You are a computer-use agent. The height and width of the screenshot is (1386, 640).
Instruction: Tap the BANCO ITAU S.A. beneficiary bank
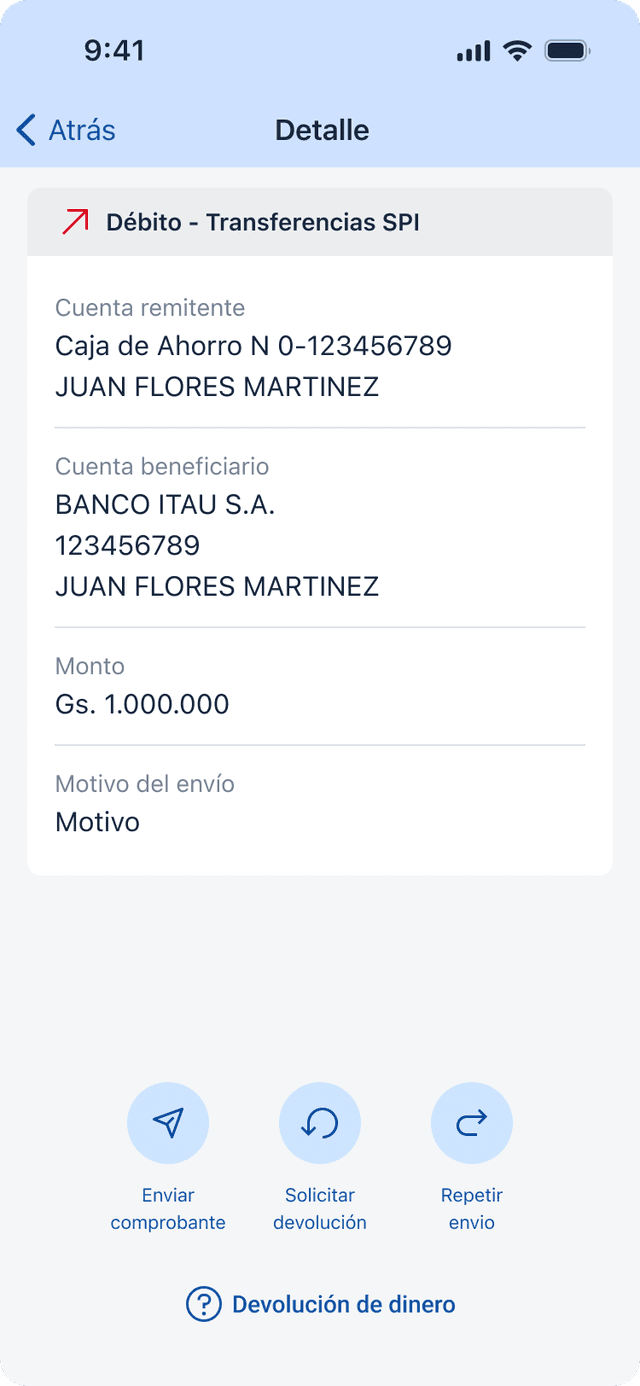165,506
